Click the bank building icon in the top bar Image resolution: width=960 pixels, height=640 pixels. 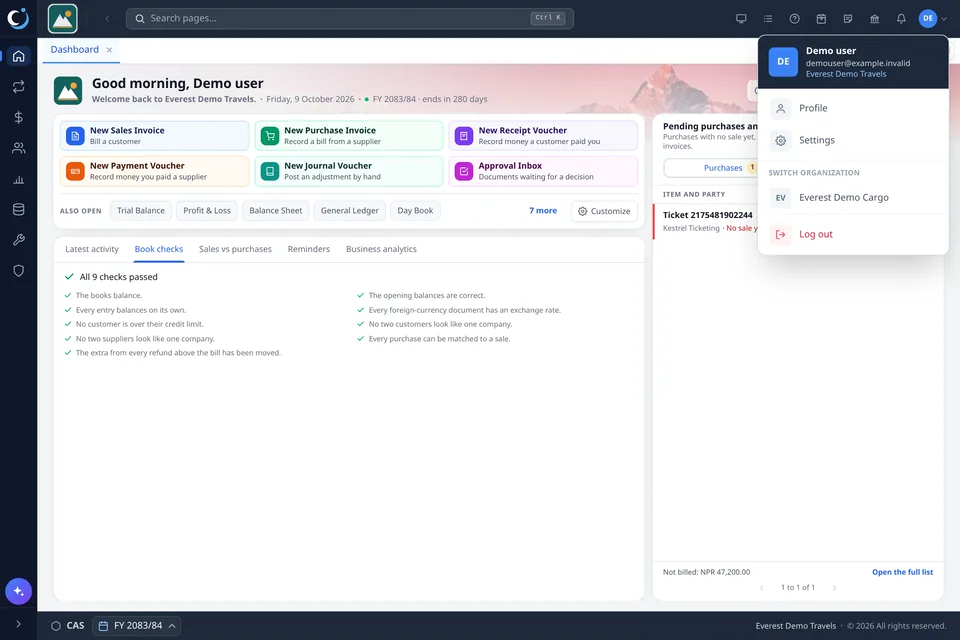point(874,18)
